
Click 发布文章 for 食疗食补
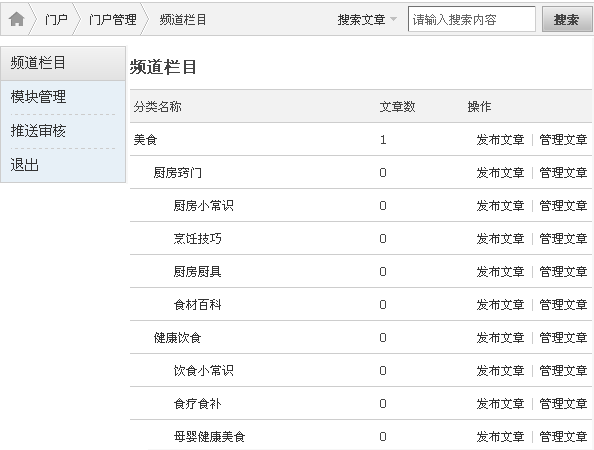coord(500,403)
